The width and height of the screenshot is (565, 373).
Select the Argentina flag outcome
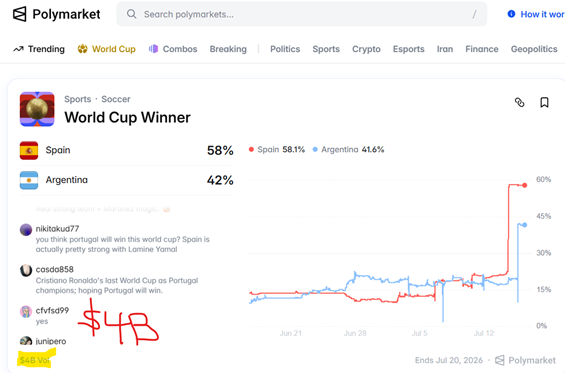point(29,180)
